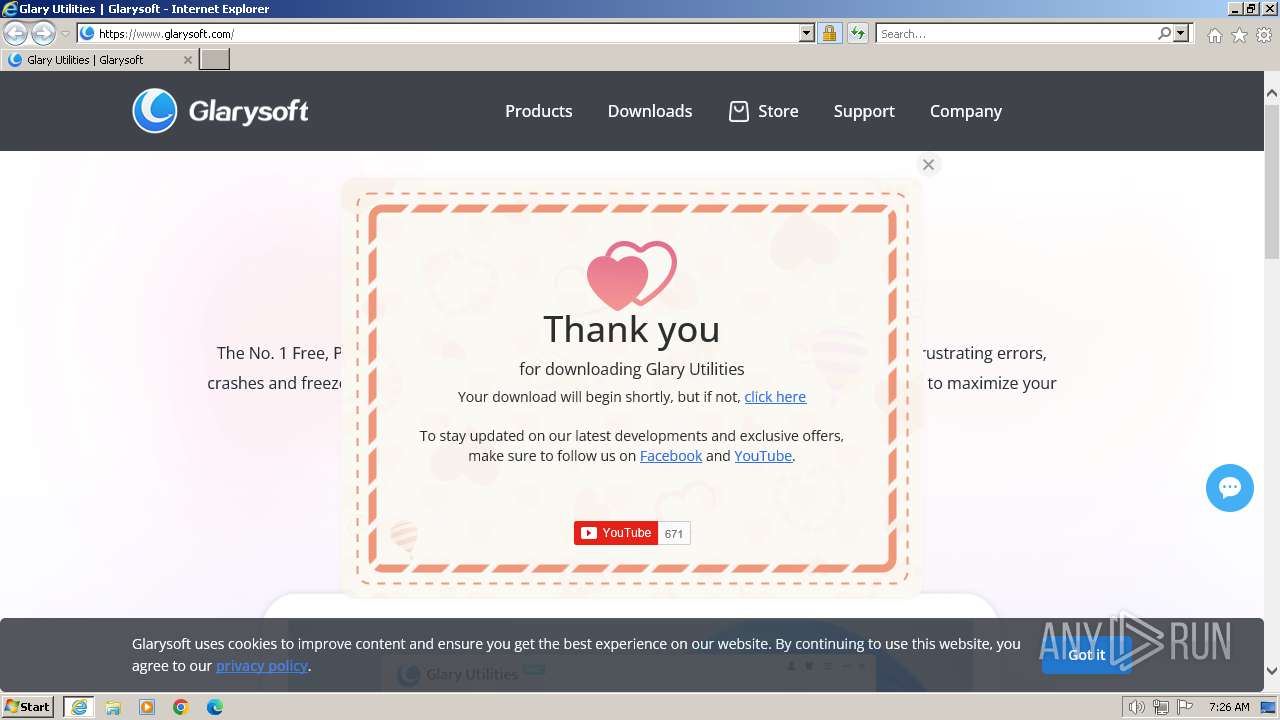Click the Home icon

[1214, 35]
